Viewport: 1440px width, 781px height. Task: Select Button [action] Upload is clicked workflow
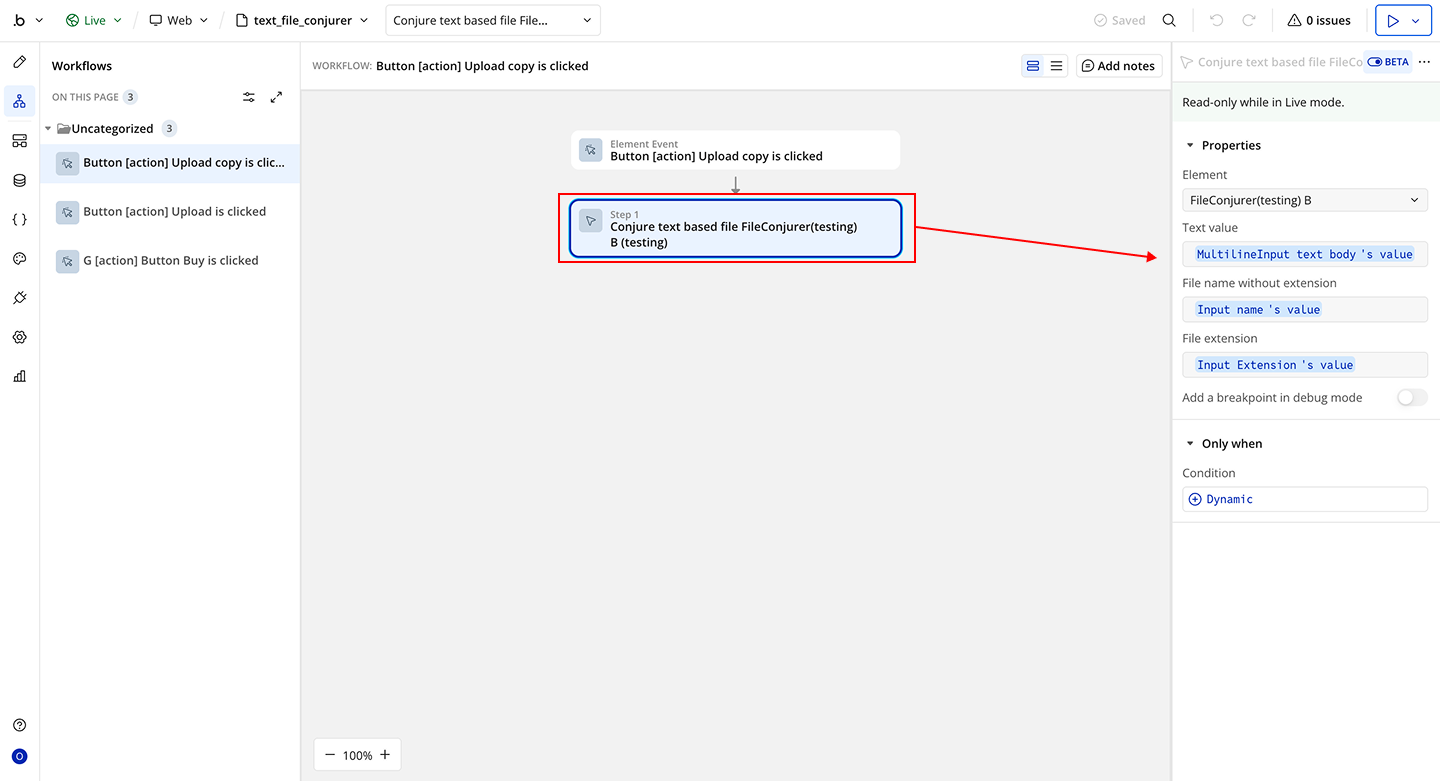[x=170, y=212]
